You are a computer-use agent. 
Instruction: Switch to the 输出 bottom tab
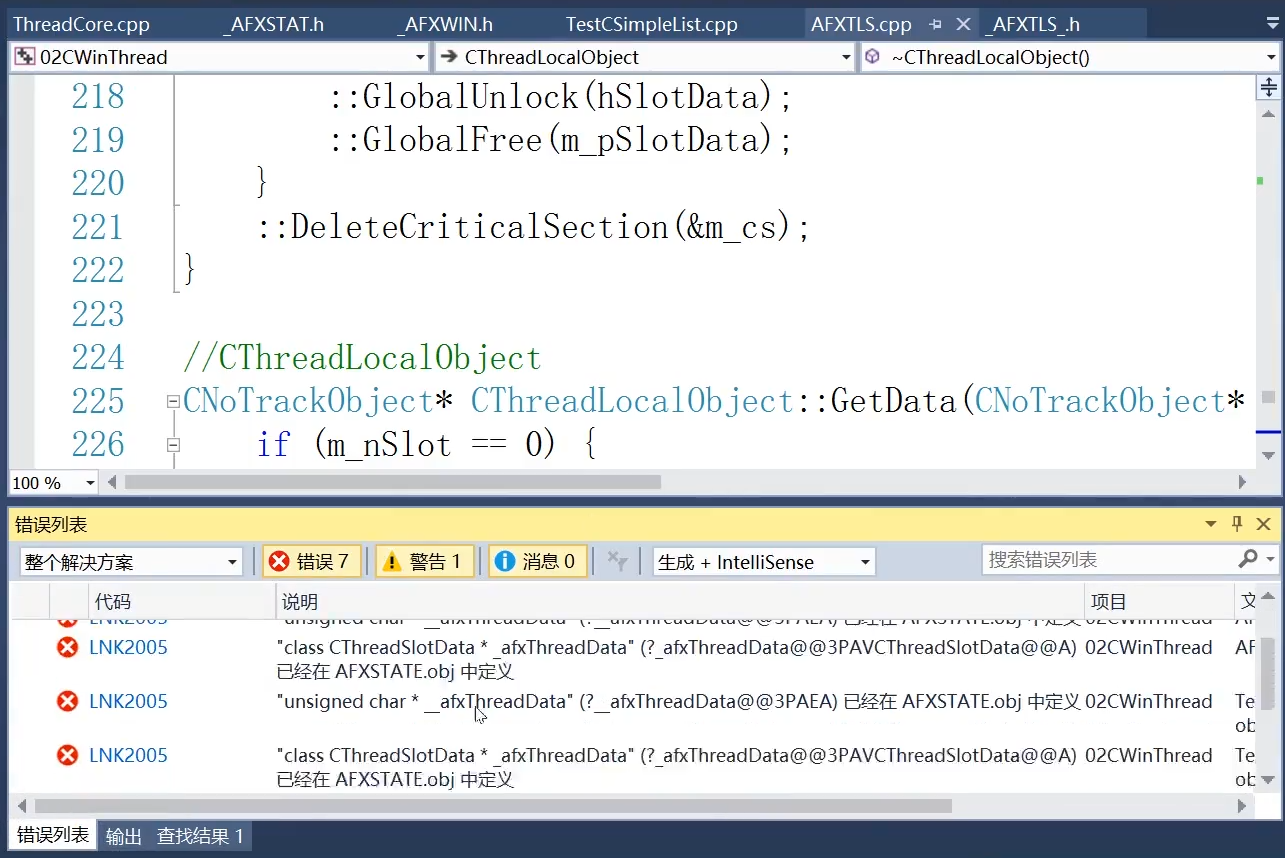click(124, 836)
